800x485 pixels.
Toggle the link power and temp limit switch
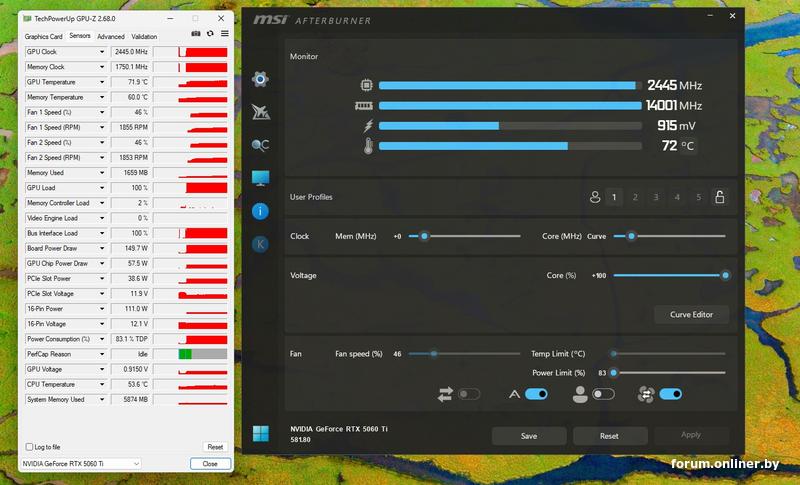(469, 394)
